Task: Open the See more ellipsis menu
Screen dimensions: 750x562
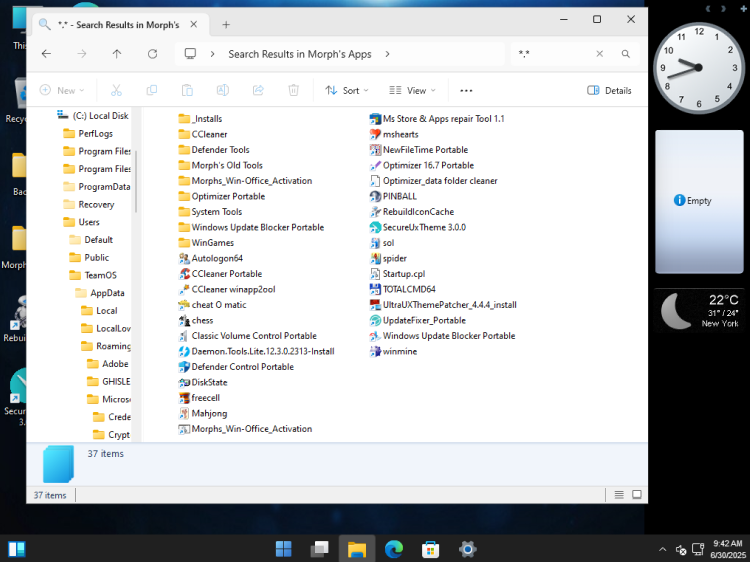Action: [x=466, y=90]
